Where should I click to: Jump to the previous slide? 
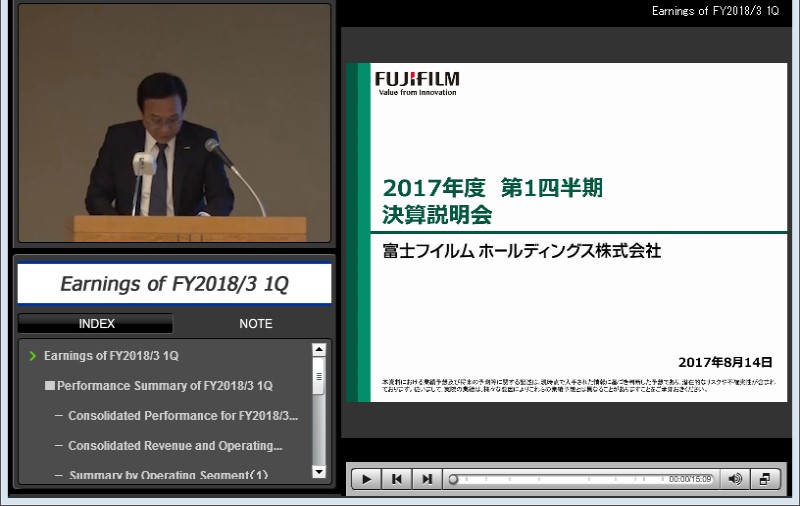point(396,479)
